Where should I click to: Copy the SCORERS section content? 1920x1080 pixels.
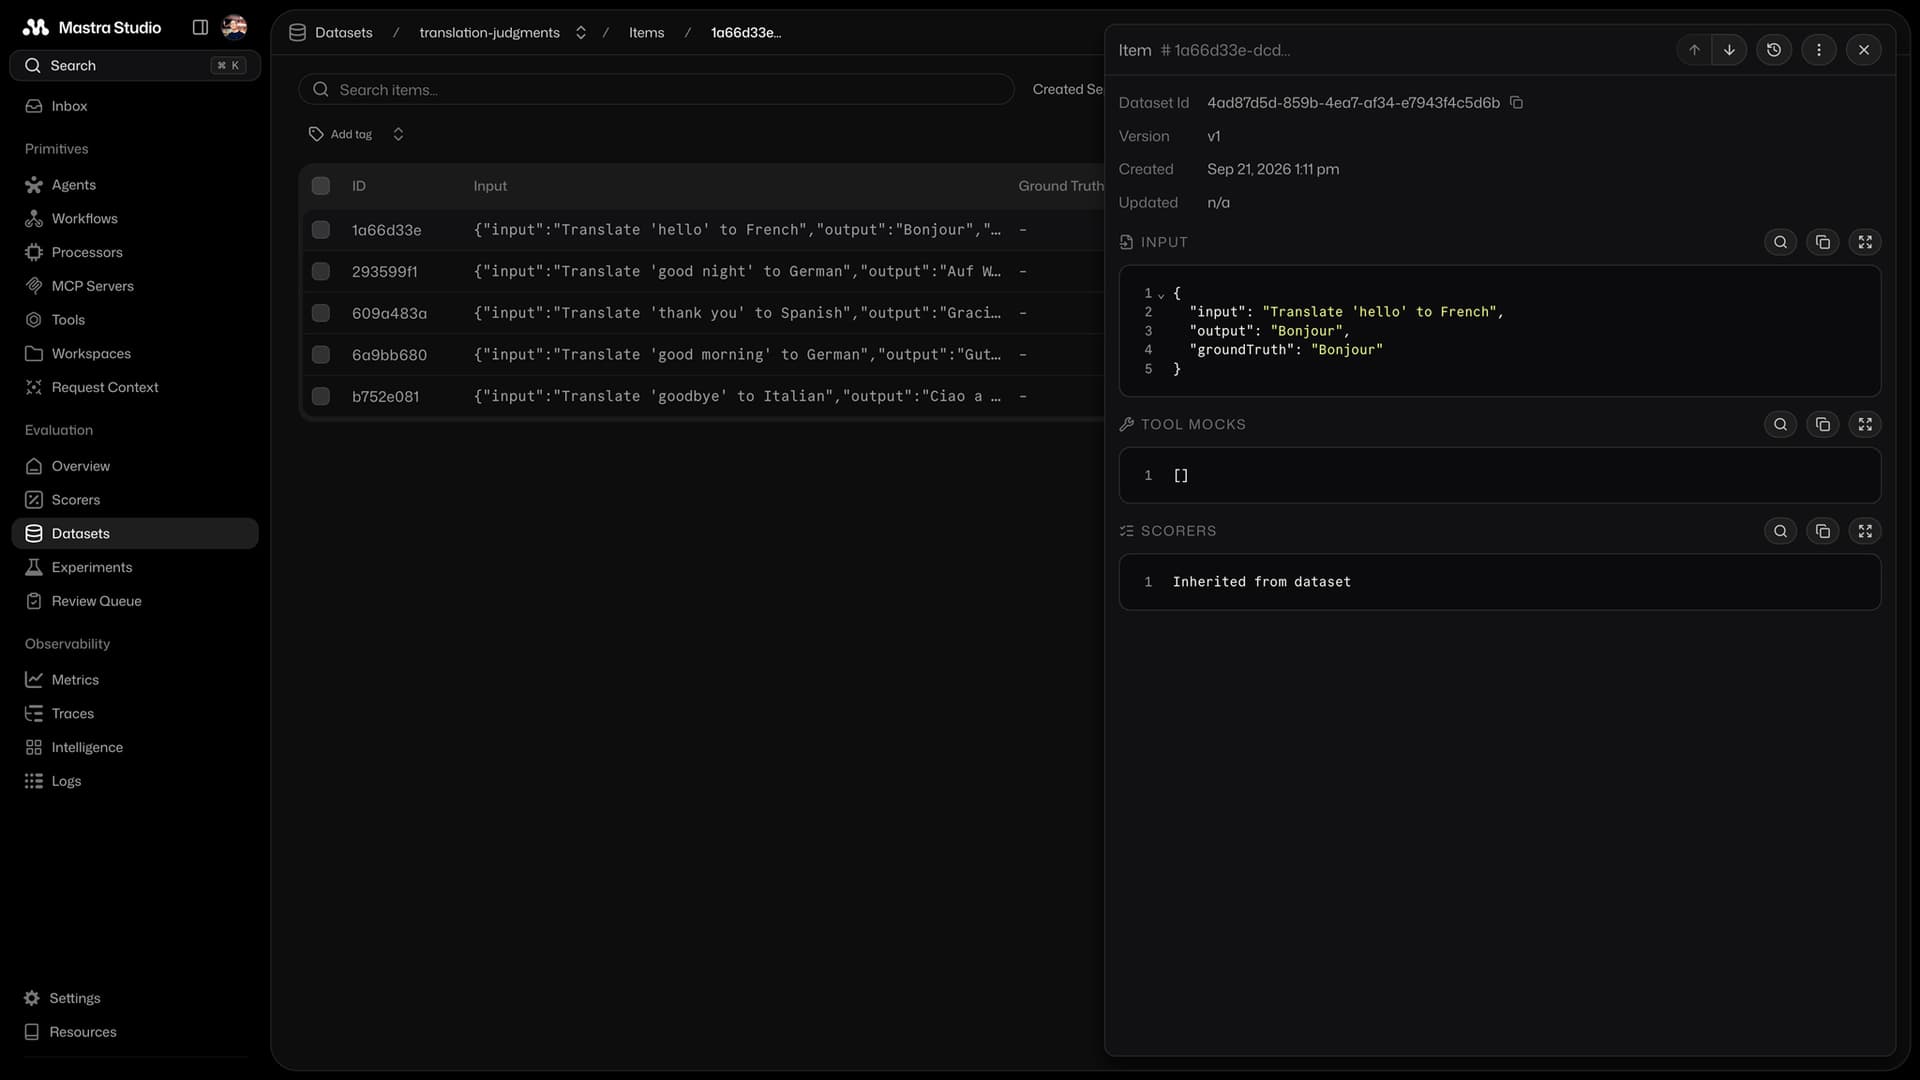[1823, 531]
